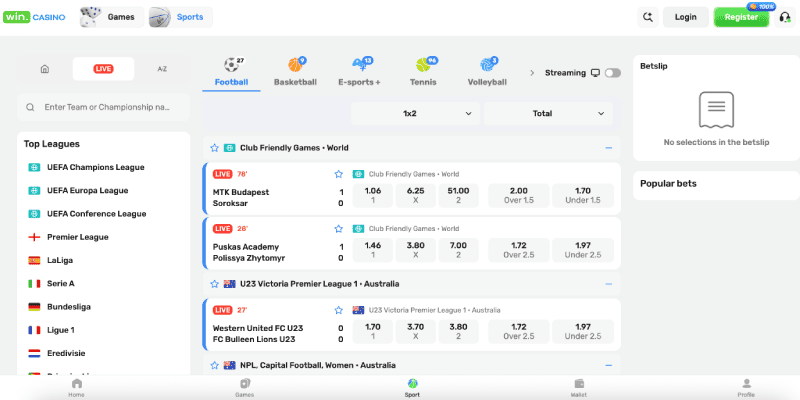Click the green Register button
Viewport: 800px width, 400px height.
pos(741,17)
